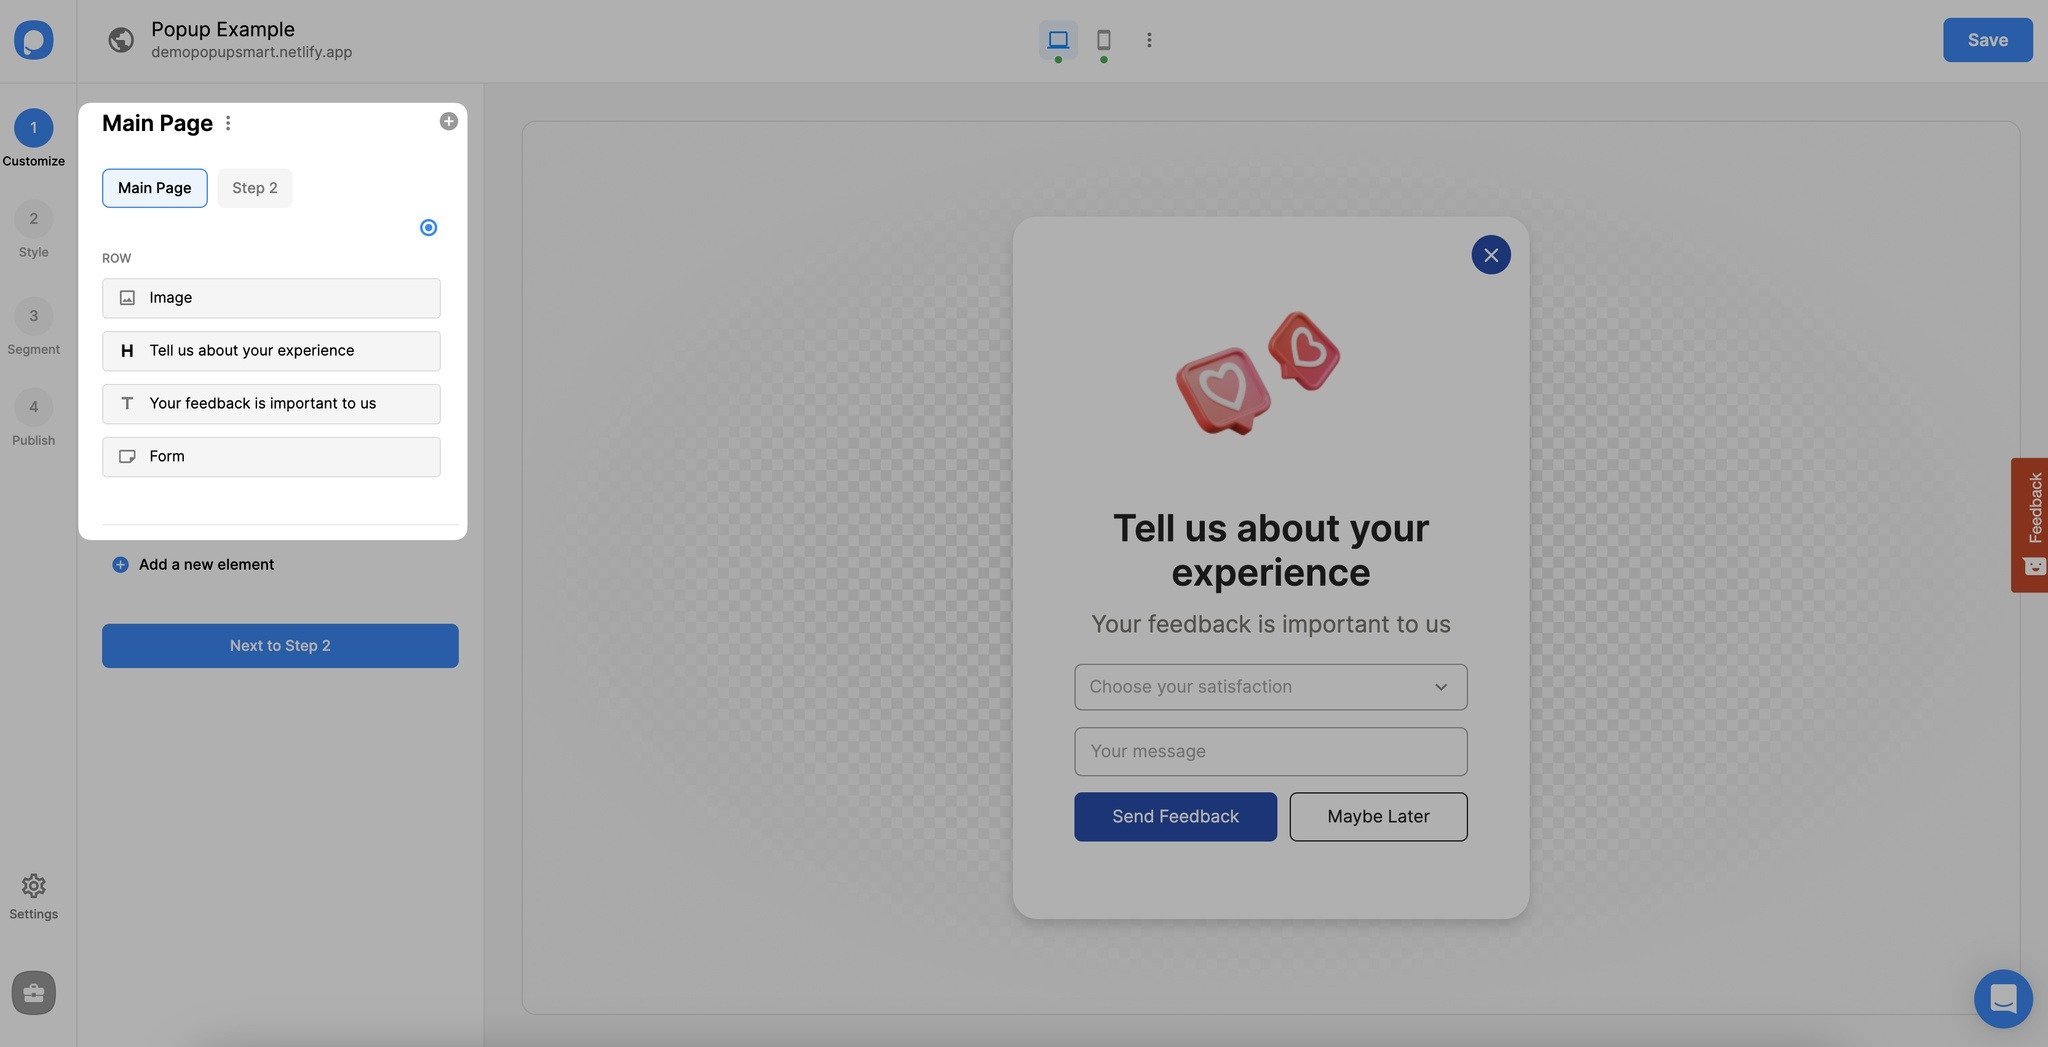Select the Form element row

click(270, 456)
